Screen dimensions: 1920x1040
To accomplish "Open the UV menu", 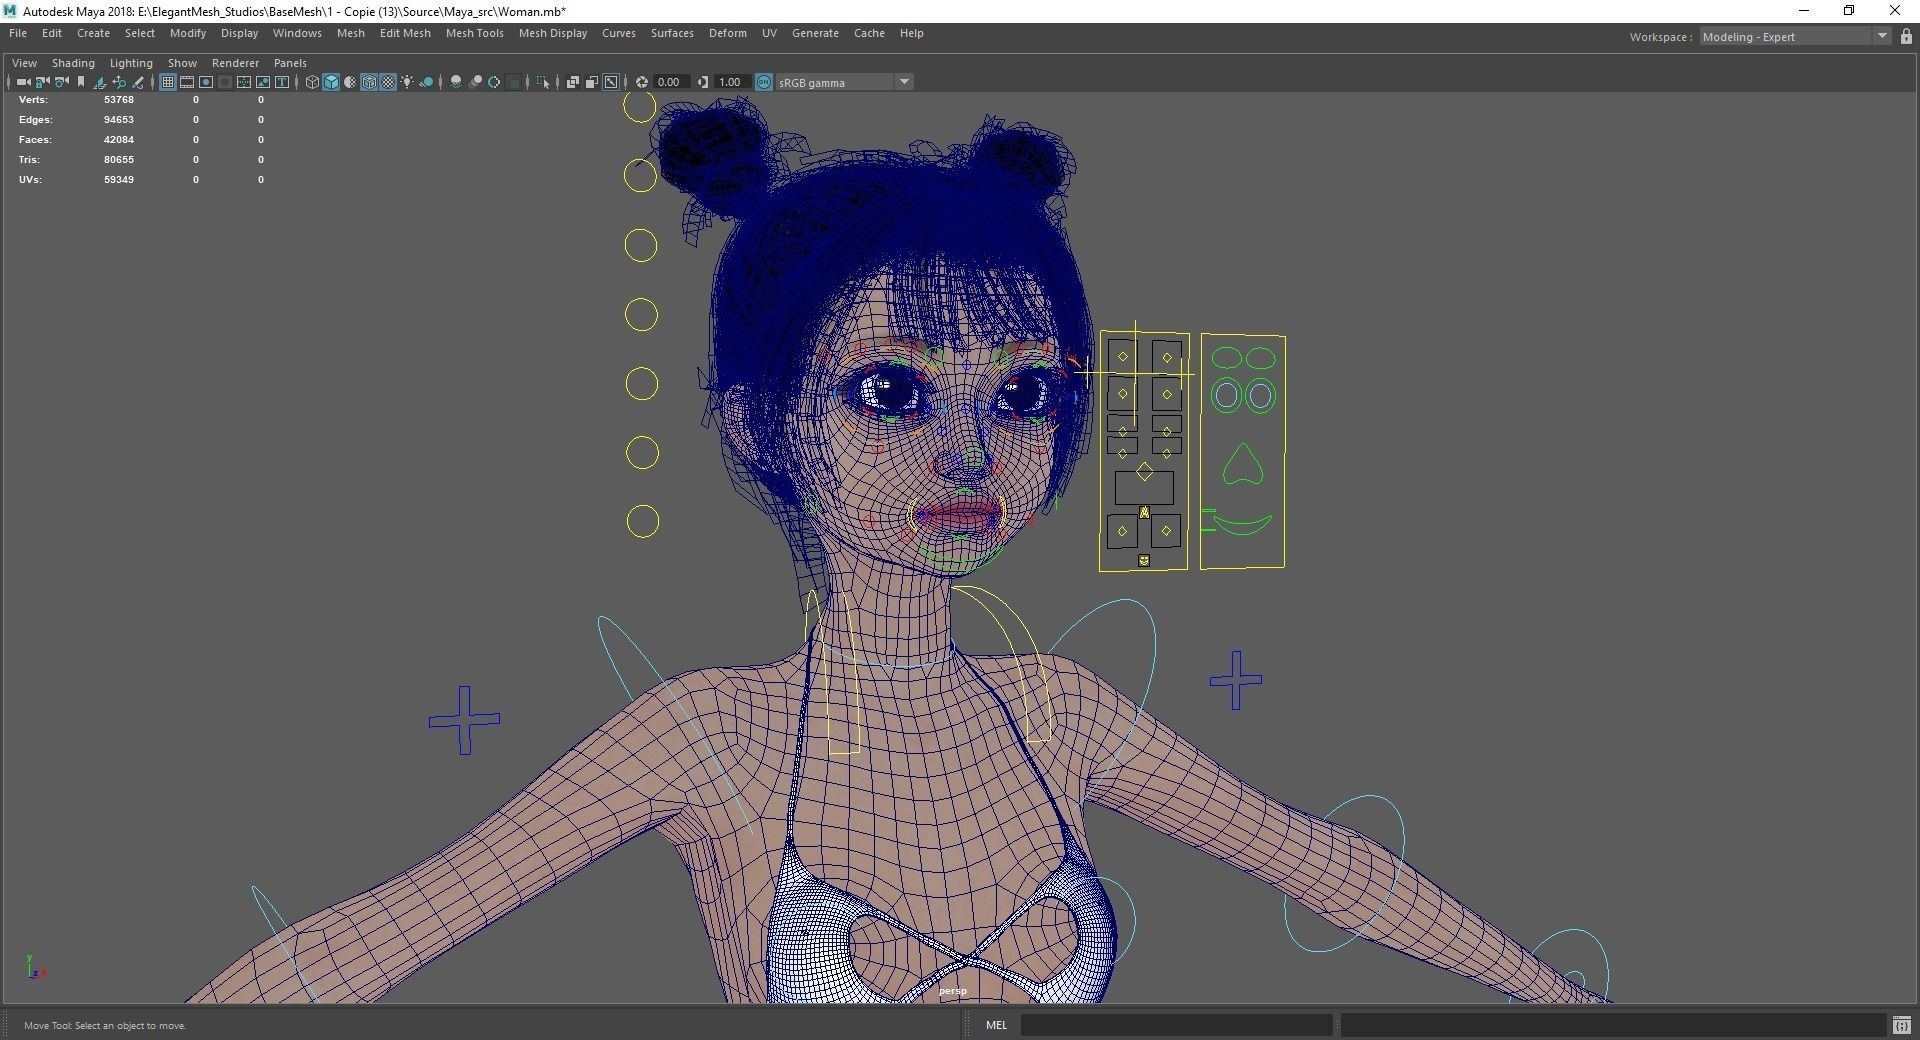I will coord(769,33).
